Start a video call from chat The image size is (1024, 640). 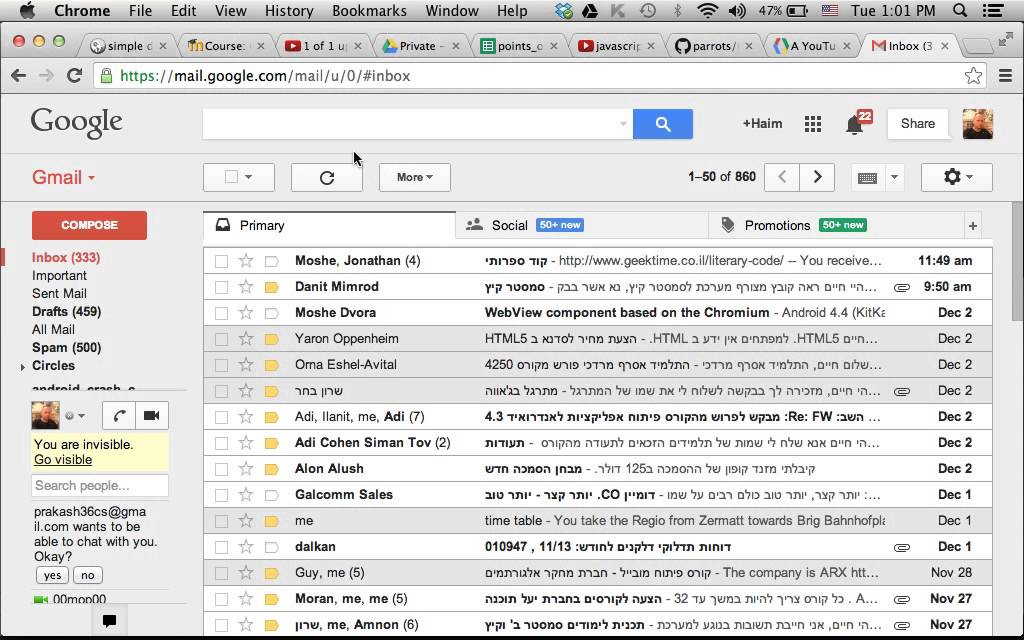(x=152, y=415)
